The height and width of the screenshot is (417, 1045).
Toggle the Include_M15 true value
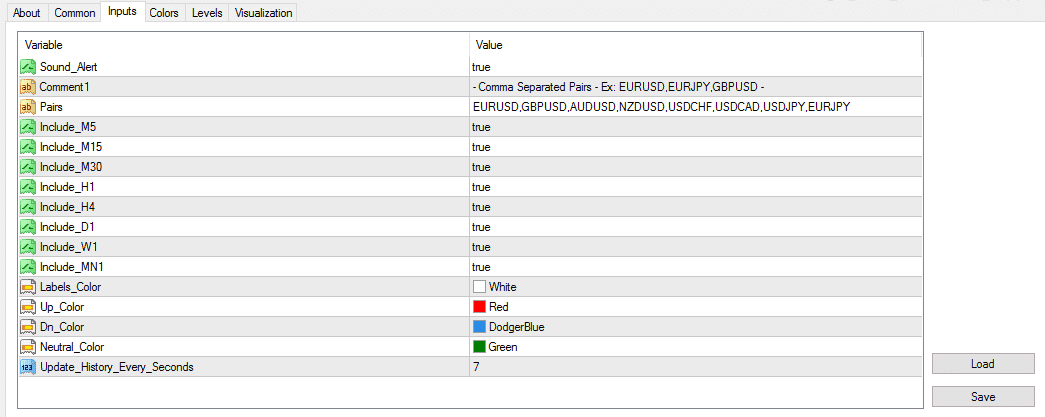click(x=481, y=147)
